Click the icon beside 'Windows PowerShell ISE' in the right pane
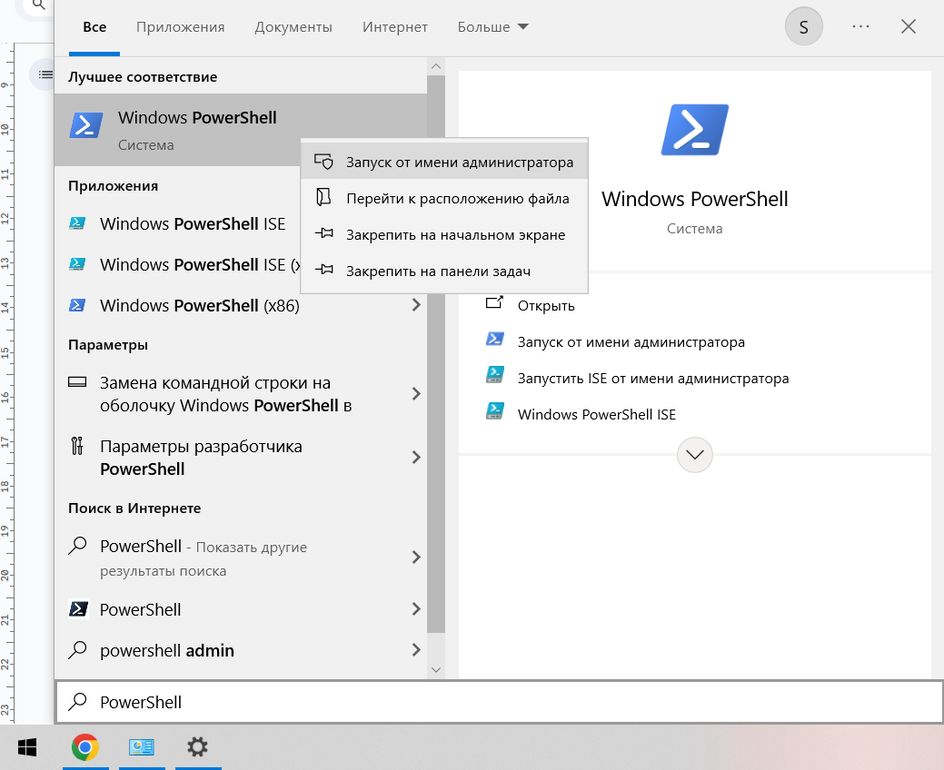 (495, 411)
